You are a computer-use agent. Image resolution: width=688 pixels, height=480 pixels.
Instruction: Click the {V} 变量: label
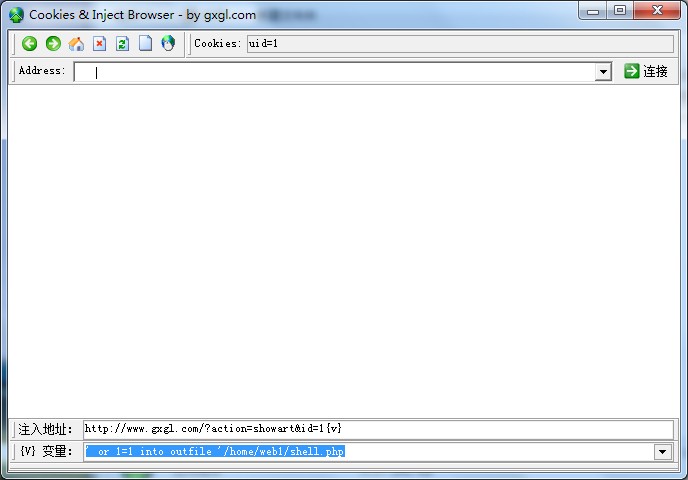pos(46,451)
